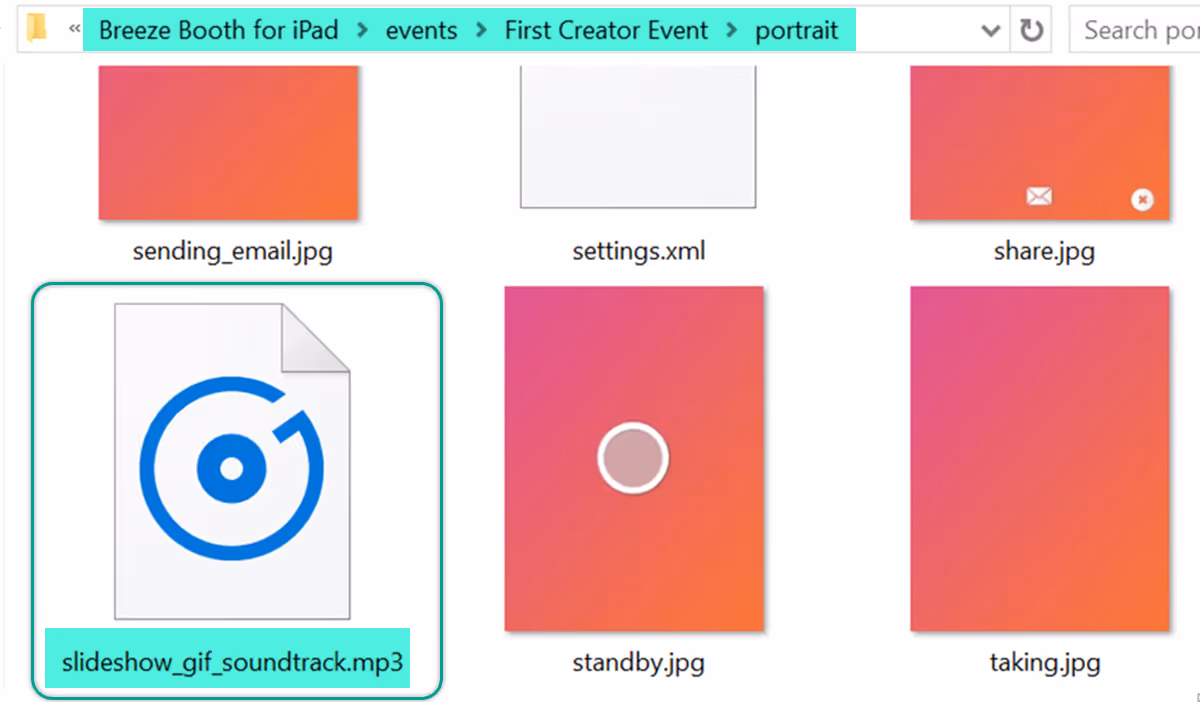The height and width of the screenshot is (702, 1200).
Task: Expand the chevron after events breadcrumb
Action: click(x=482, y=30)
